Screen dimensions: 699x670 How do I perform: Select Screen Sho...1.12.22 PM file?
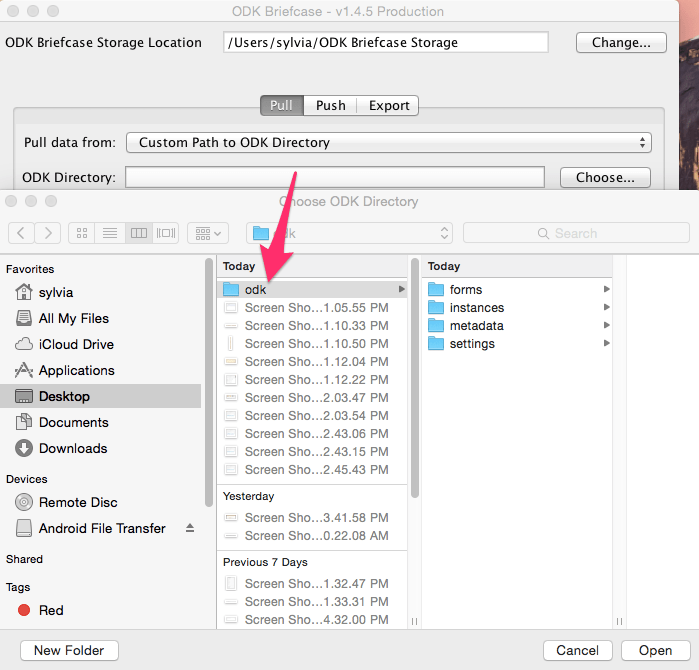[312, 380]
